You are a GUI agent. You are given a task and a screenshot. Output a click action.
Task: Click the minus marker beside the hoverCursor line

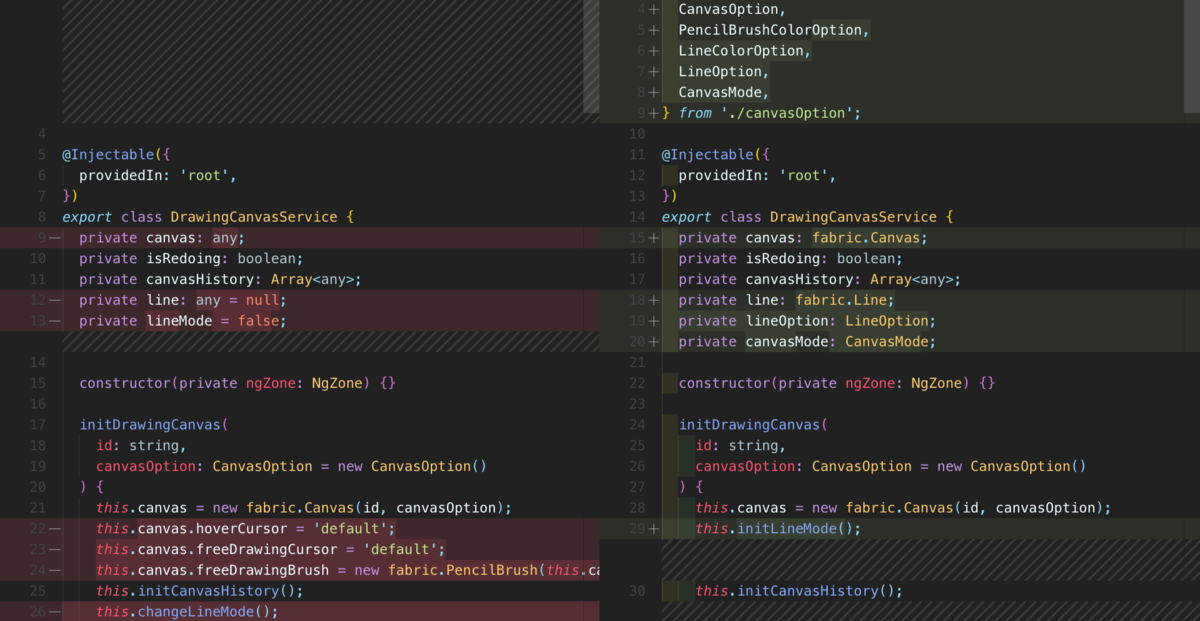[54, 528]
